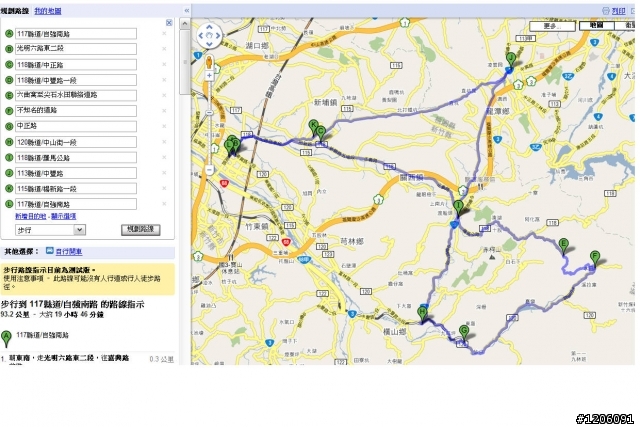
Task: Close the route planner box with the blue X
Action: [169, 22]
